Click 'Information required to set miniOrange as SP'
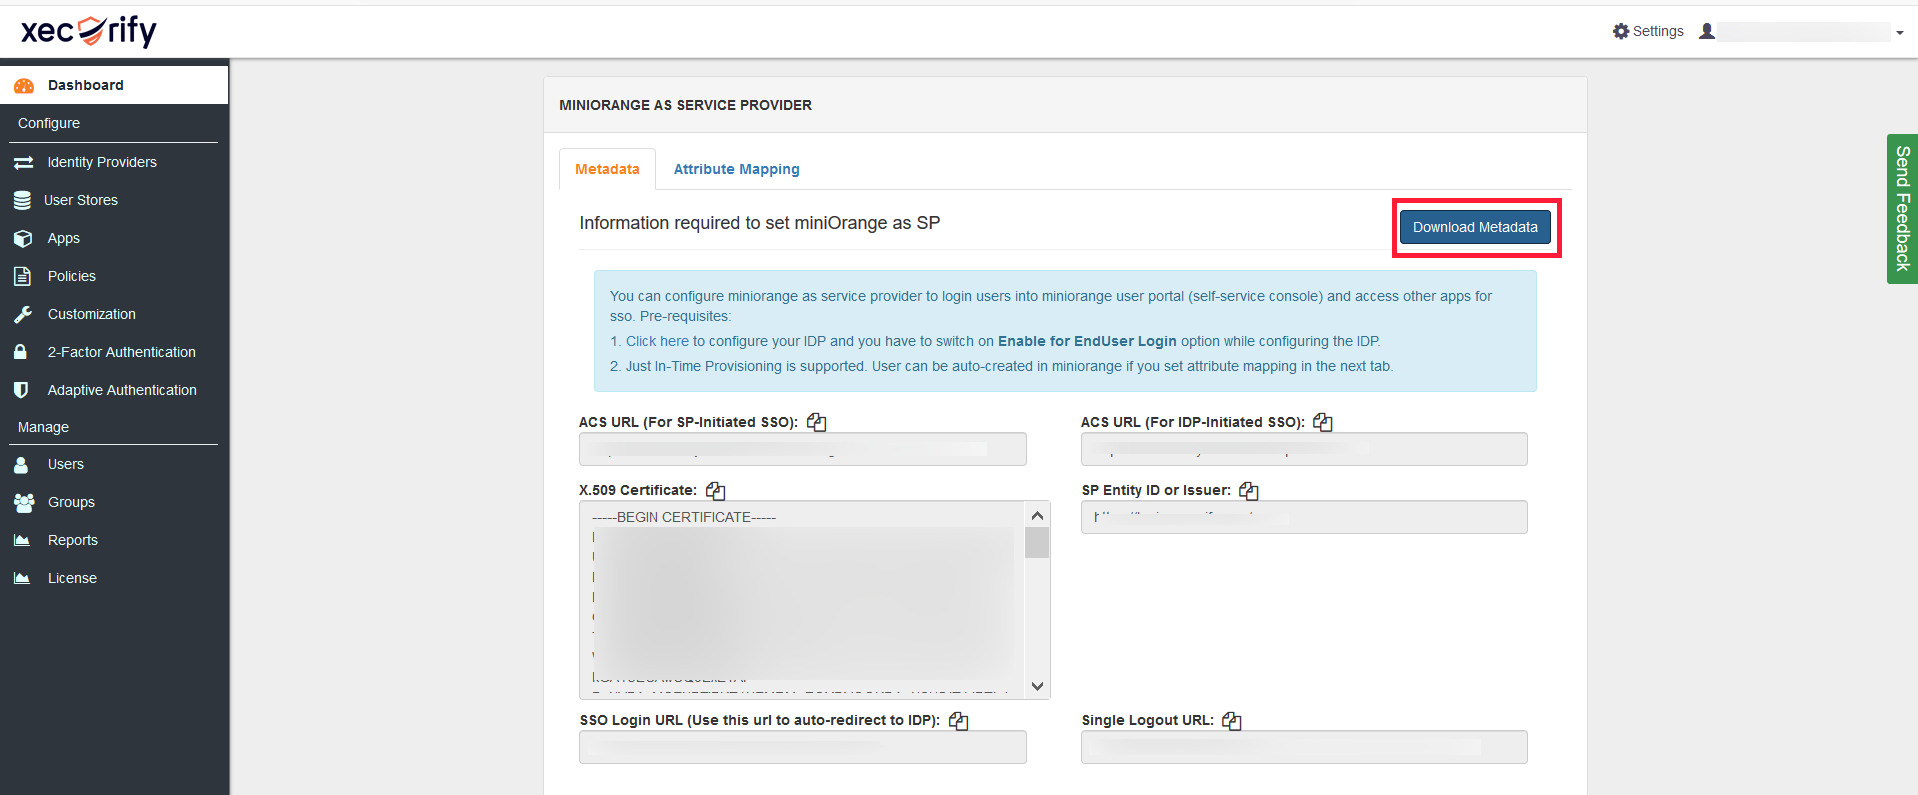This screenshot has height=795, width=1918. 760,223
